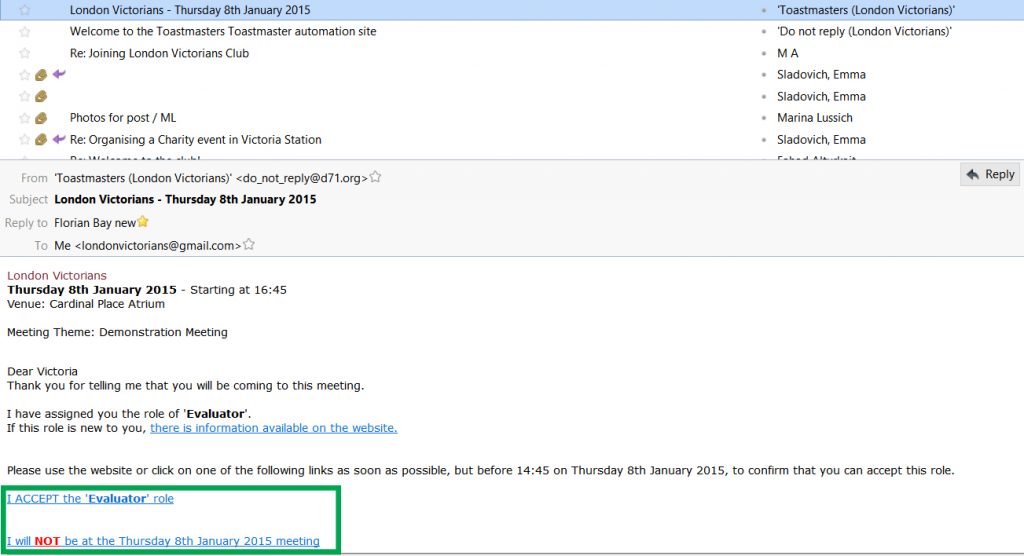The height and width of the screenshot is (556, 1024).
Task: Click the To recipient Me <londonvictorians@gmail.com>
Action: [148, 246]
